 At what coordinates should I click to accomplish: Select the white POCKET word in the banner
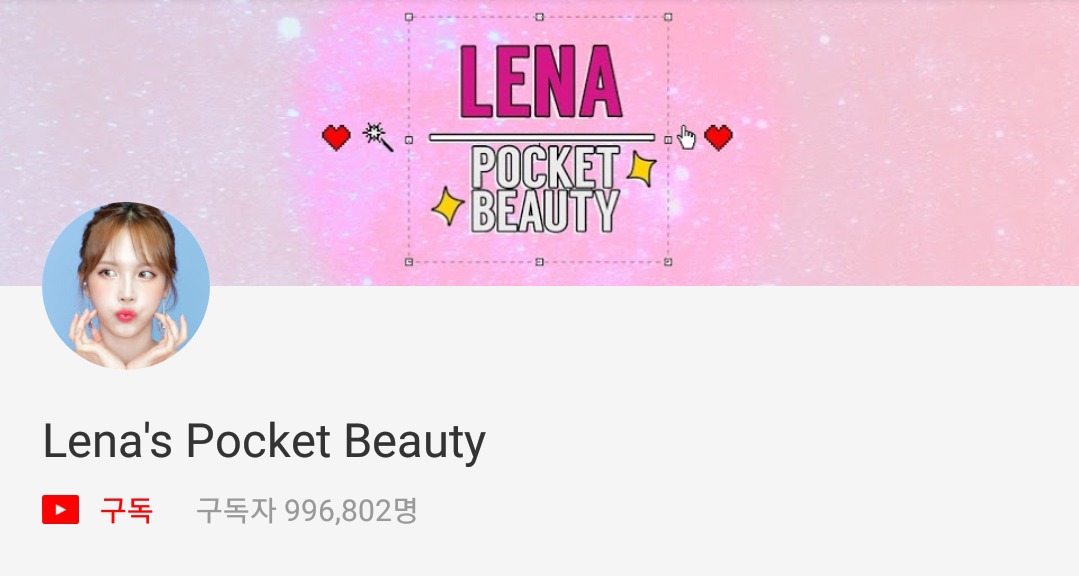click(545, 167)
